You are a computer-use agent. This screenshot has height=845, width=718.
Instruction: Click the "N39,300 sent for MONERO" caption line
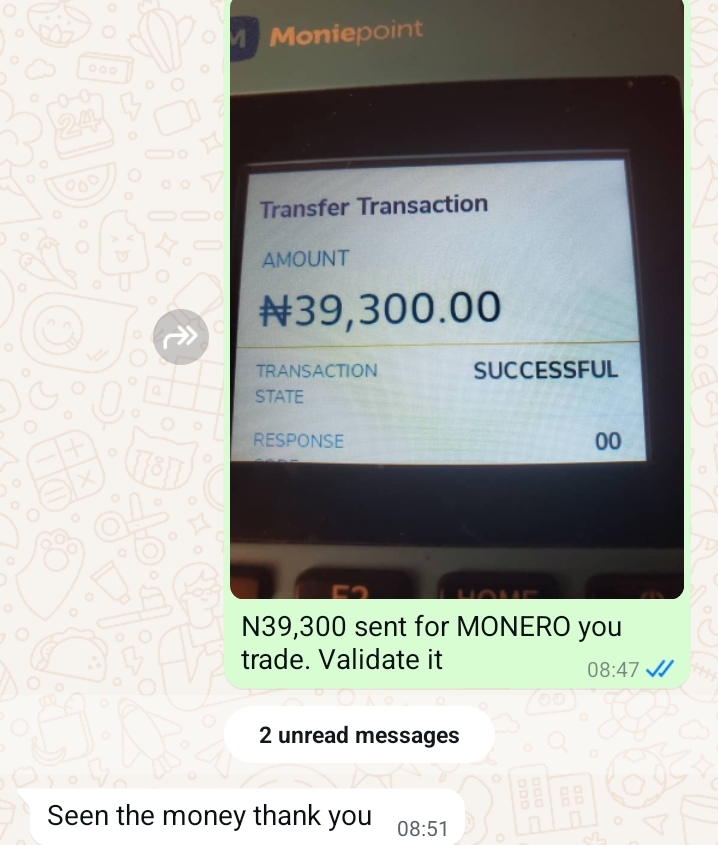click(x=431, y=627)
